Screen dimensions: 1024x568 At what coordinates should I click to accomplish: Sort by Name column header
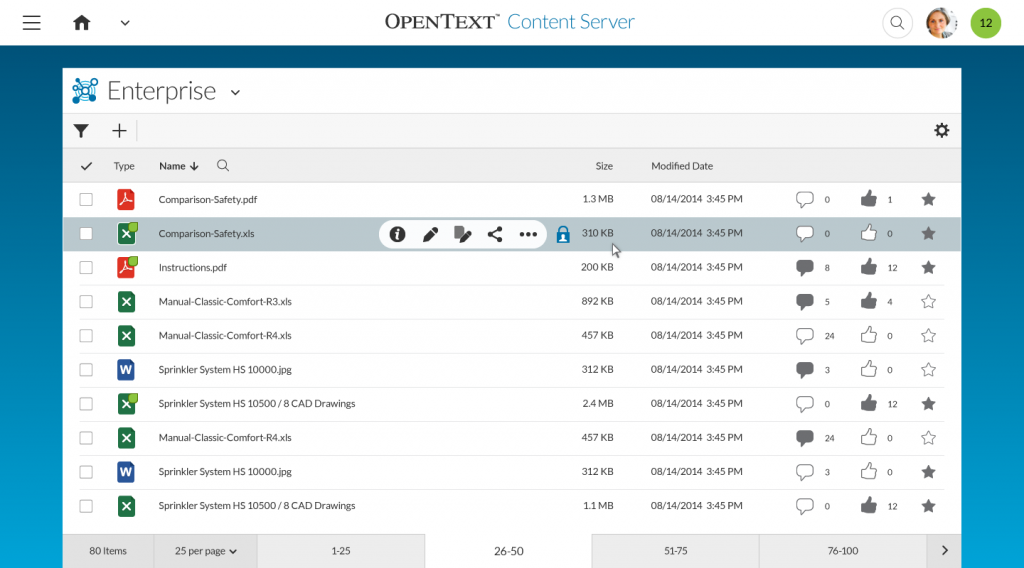coord(178,166)
